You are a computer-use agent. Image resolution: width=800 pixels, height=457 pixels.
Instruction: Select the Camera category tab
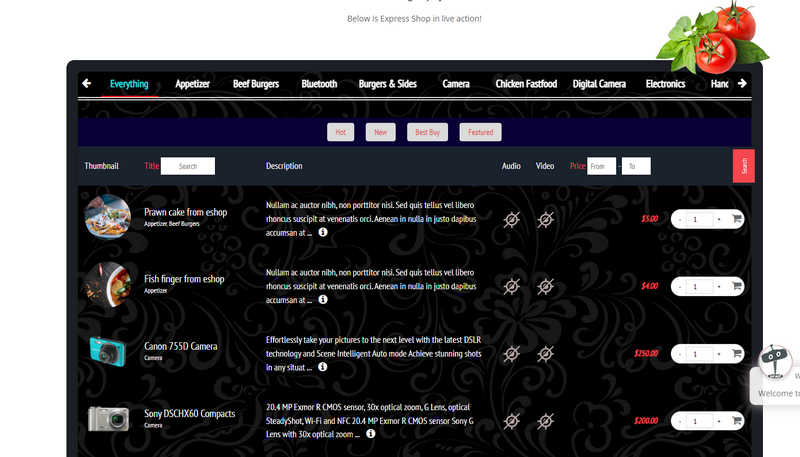[x=456, y=84]
